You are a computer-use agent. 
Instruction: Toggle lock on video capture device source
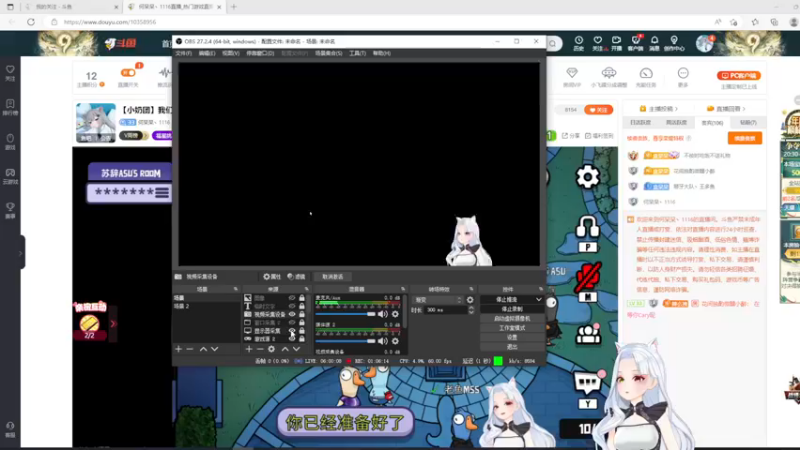coord(302,314)
